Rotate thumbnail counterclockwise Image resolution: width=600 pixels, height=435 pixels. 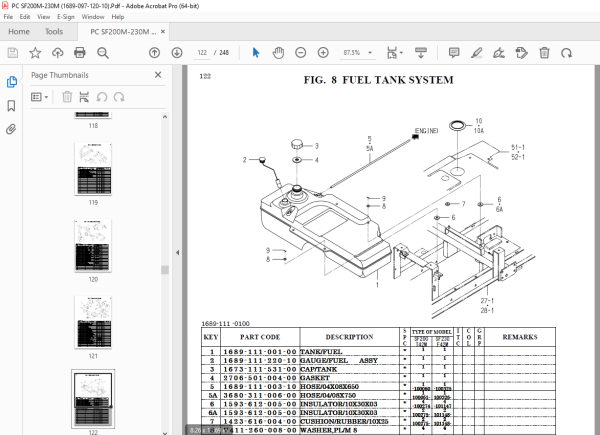coord(101,97)
